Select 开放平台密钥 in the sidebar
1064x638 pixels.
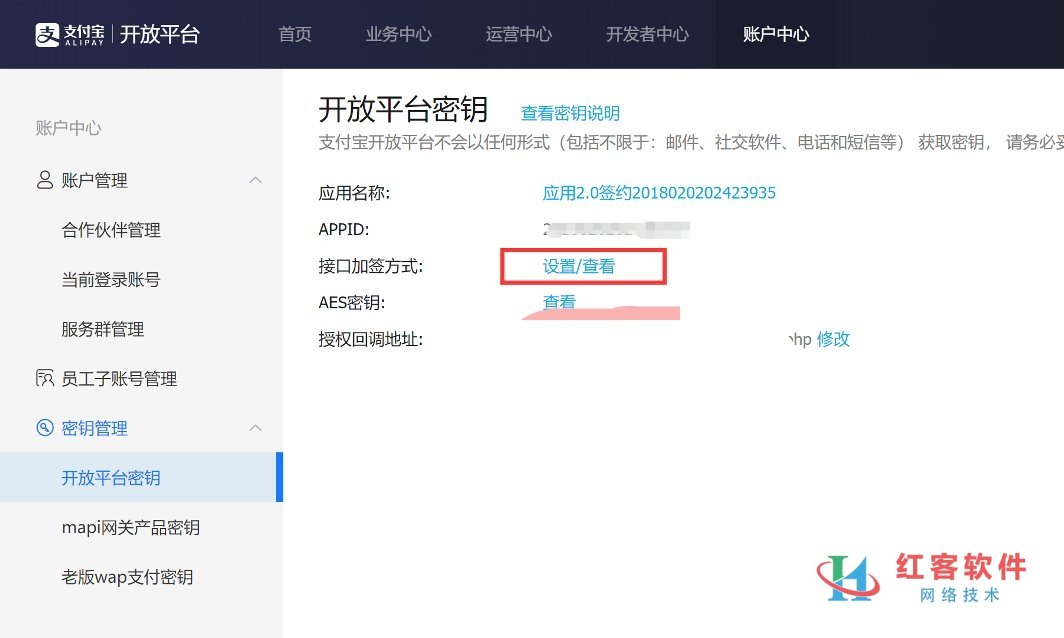[141, 477]
